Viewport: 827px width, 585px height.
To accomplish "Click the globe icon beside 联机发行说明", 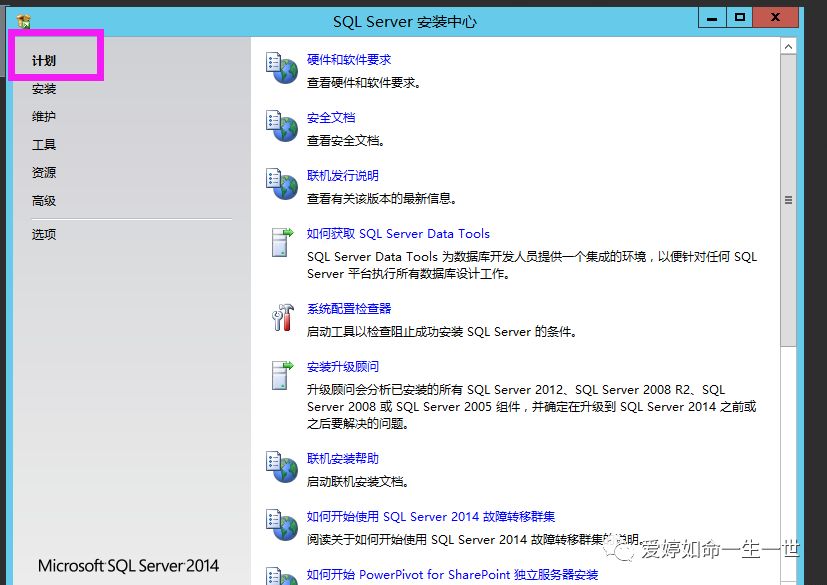I will [x=282, y=184].
